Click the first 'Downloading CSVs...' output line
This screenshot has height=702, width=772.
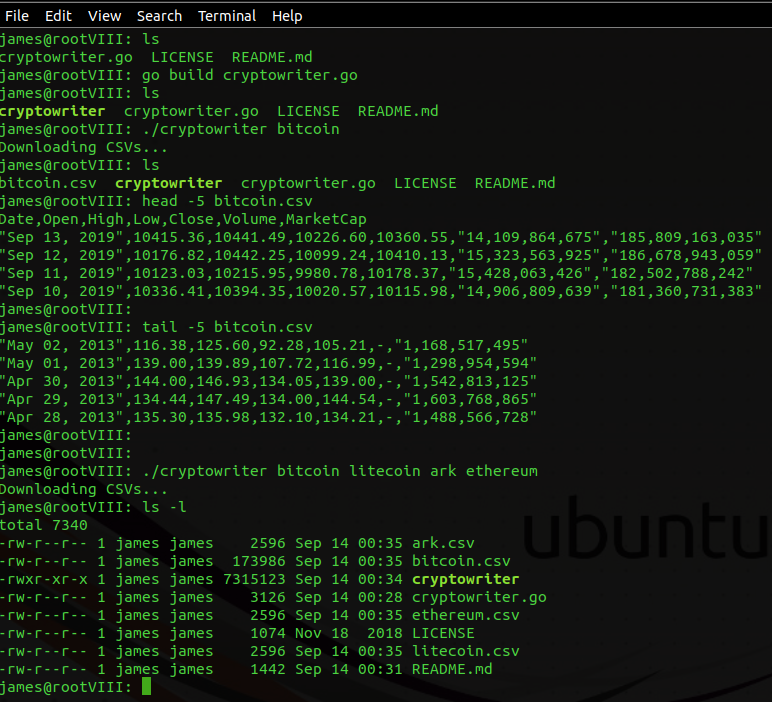[84, 147]
